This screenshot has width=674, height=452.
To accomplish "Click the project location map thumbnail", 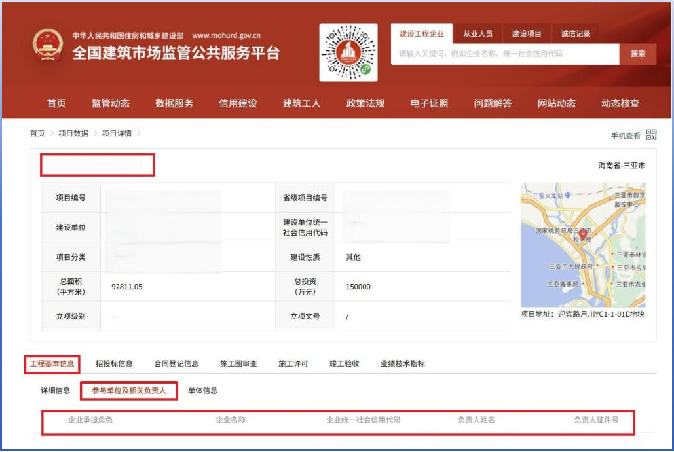I will tap(583, 245).
